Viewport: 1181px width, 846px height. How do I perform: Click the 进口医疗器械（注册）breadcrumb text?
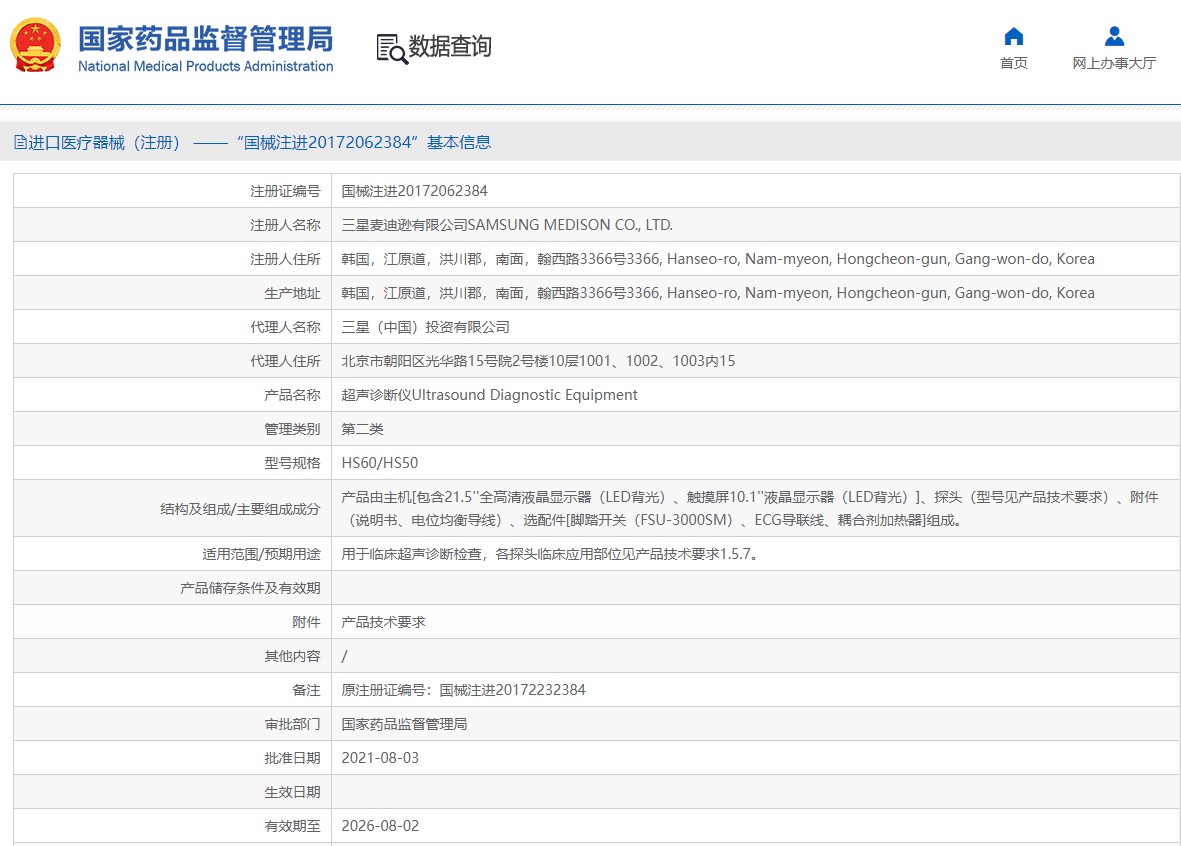(104, 142)
